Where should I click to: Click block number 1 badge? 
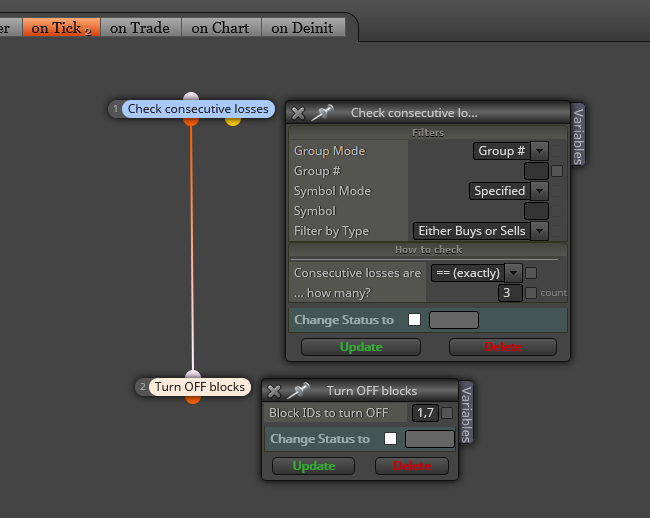click(x=116, y=109)
